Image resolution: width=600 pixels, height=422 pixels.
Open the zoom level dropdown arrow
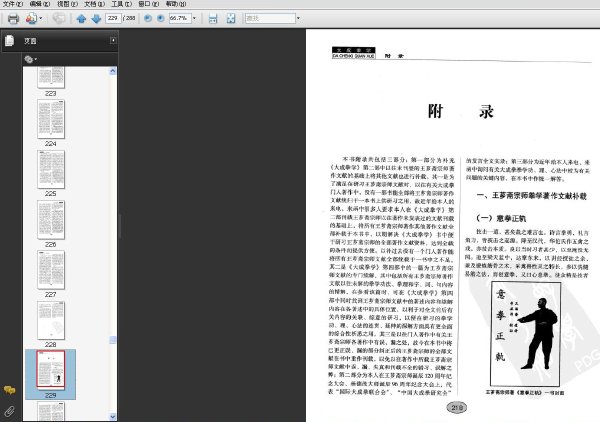194,18
